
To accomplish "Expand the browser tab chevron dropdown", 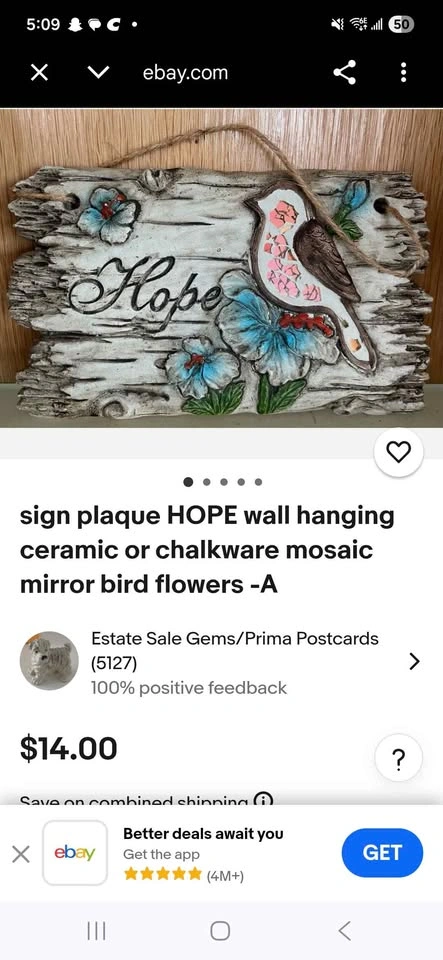I will tap(99, 73).
